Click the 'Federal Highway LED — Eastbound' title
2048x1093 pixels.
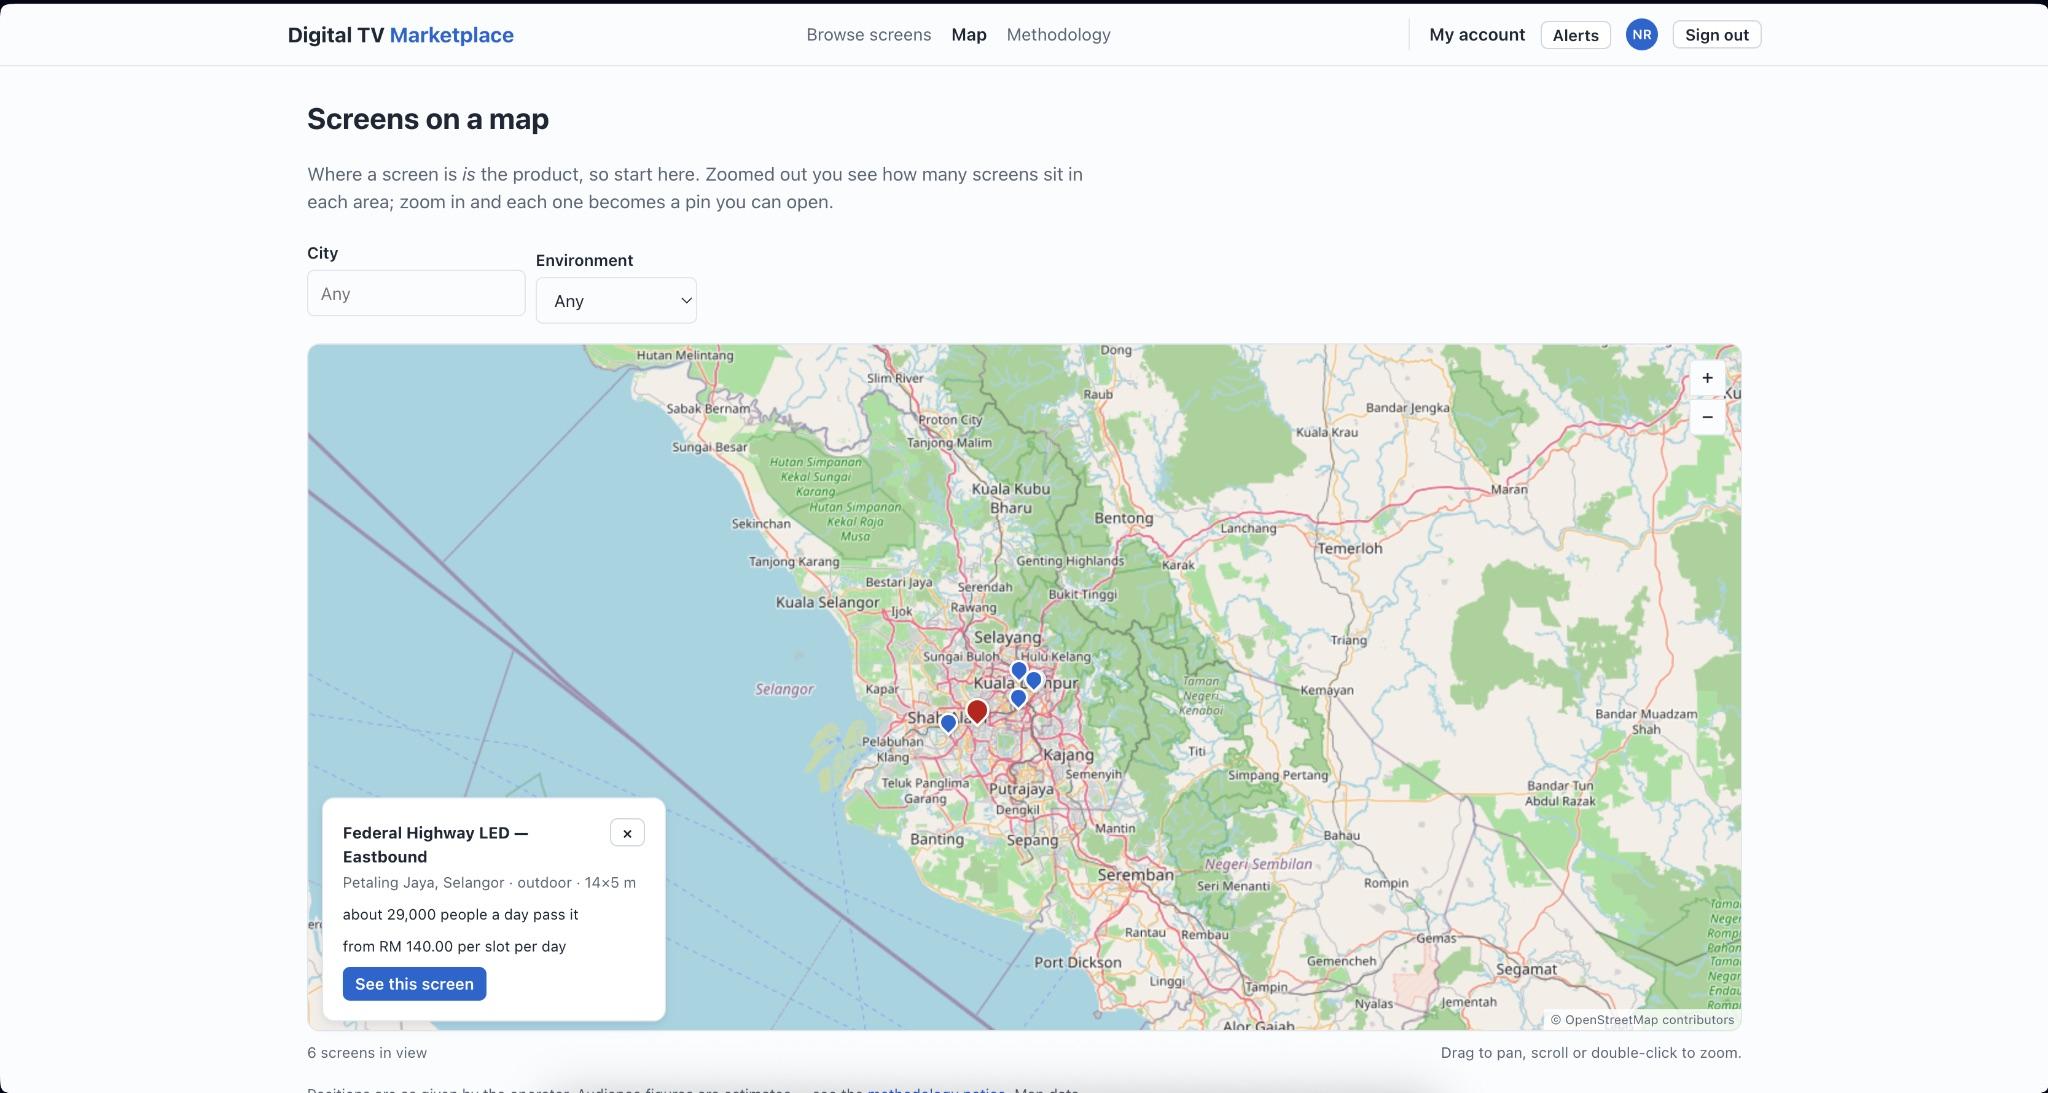tap(435, 845)
